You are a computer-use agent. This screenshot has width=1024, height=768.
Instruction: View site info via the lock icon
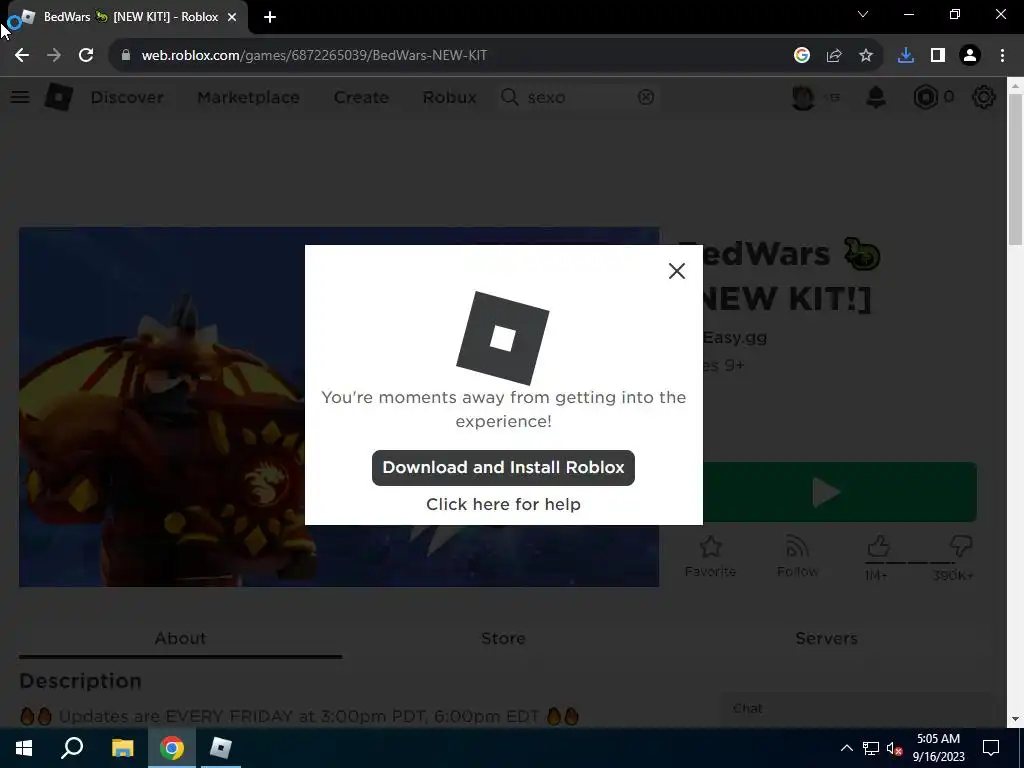(x=126, y=56)
